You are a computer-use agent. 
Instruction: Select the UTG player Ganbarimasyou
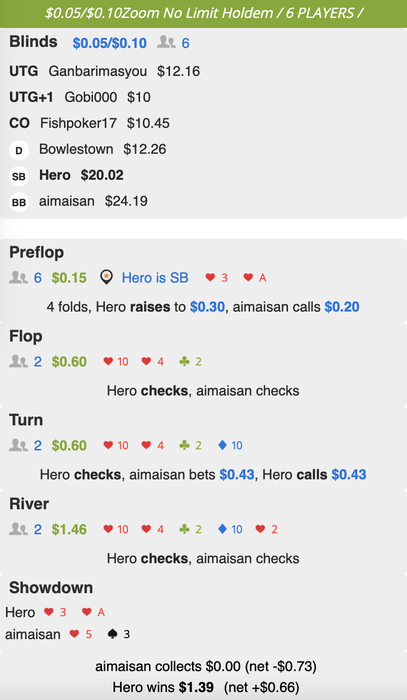[97, 71]
